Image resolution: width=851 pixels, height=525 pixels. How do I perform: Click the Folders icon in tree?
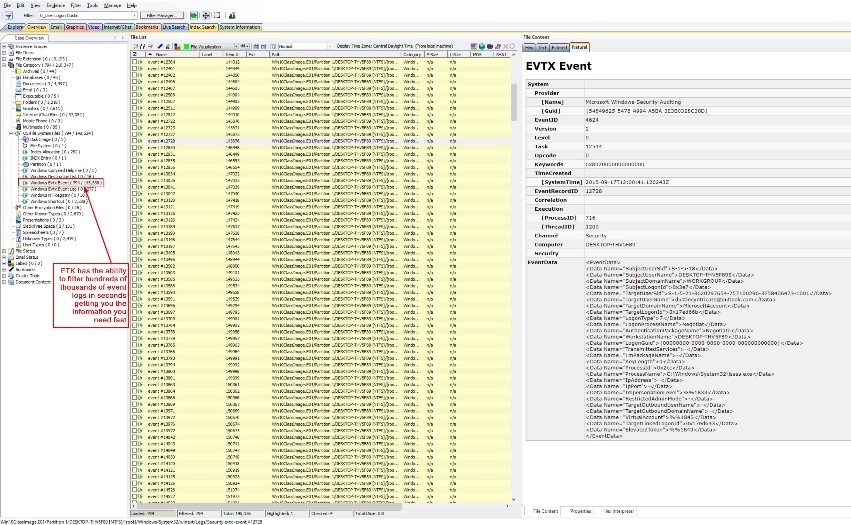(18, 102)
